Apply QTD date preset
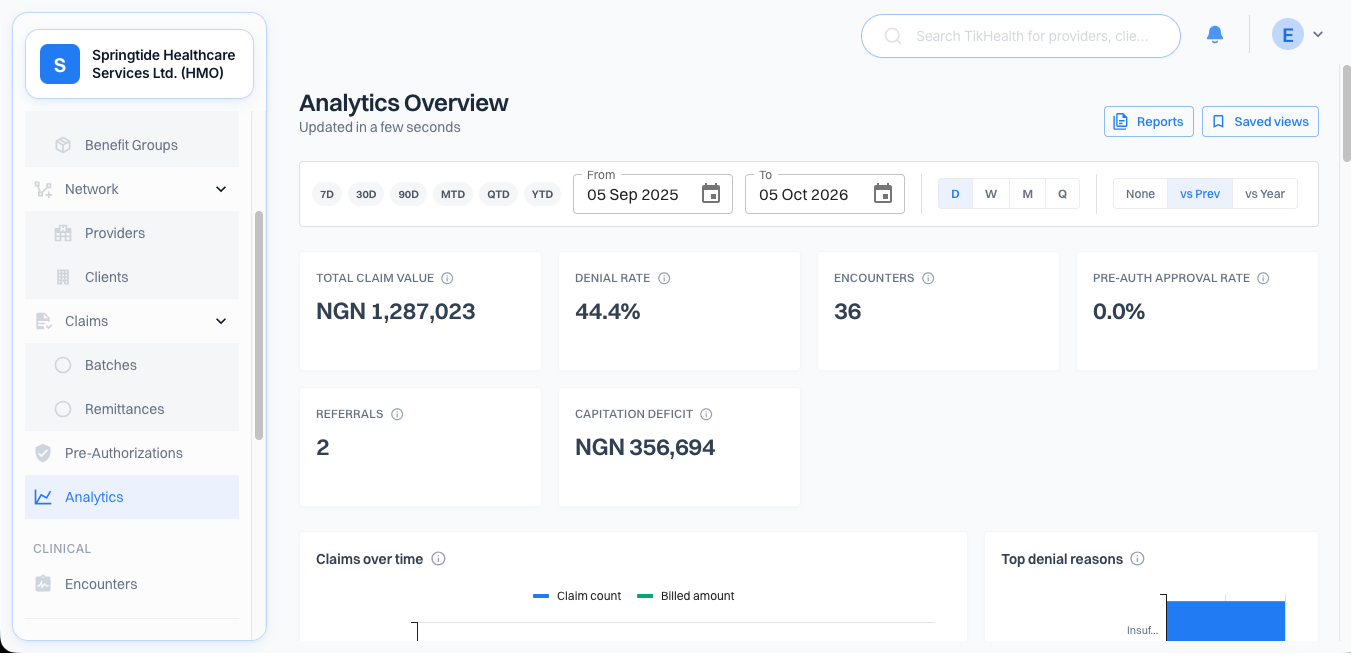The image size is (1351, 664). click(498, 194)
